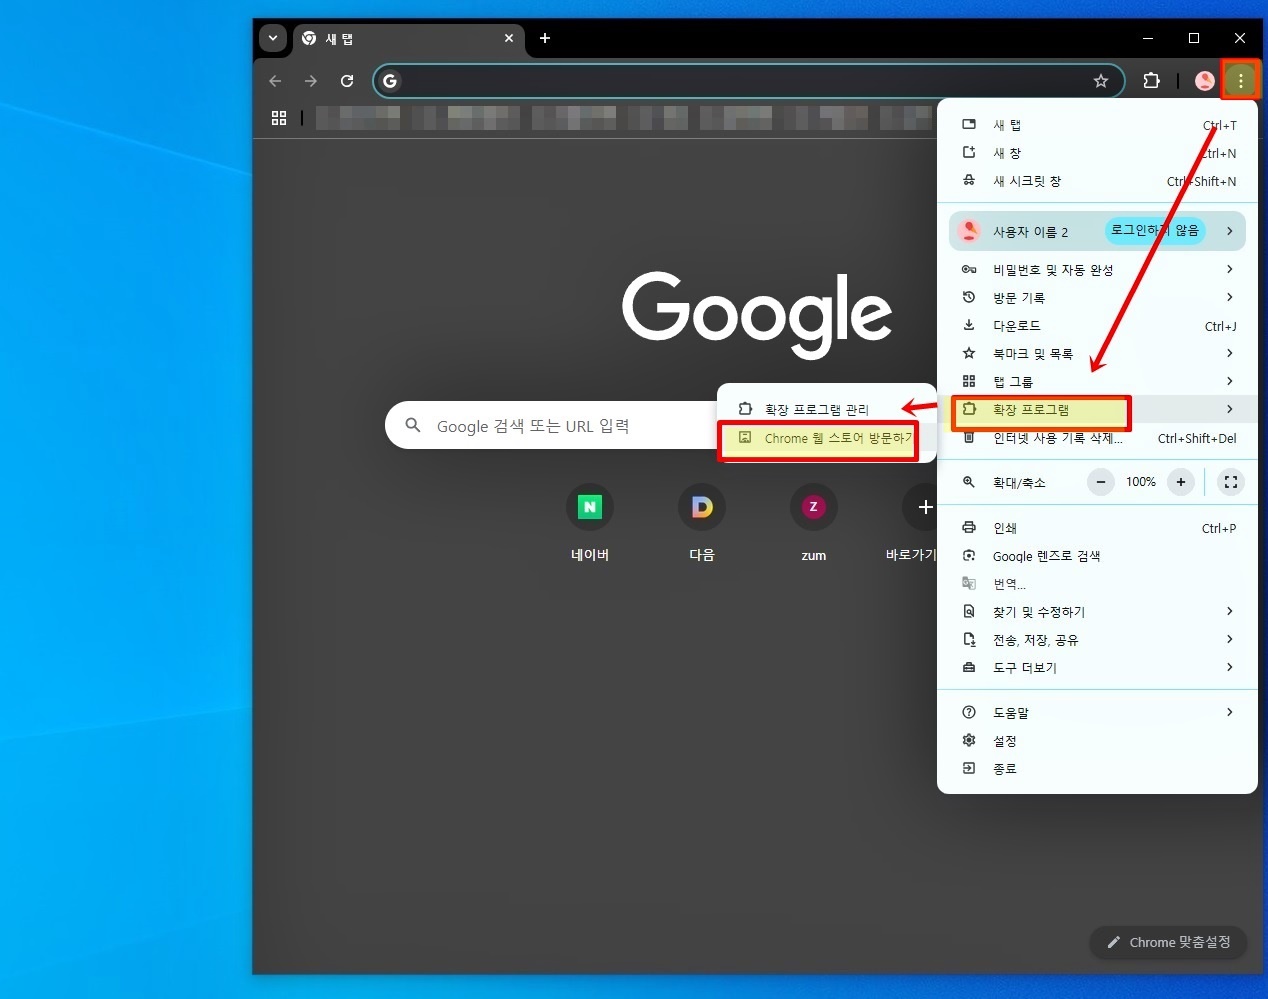
Task: Select 새 탭 menu entry
Action: point(1097,125)
